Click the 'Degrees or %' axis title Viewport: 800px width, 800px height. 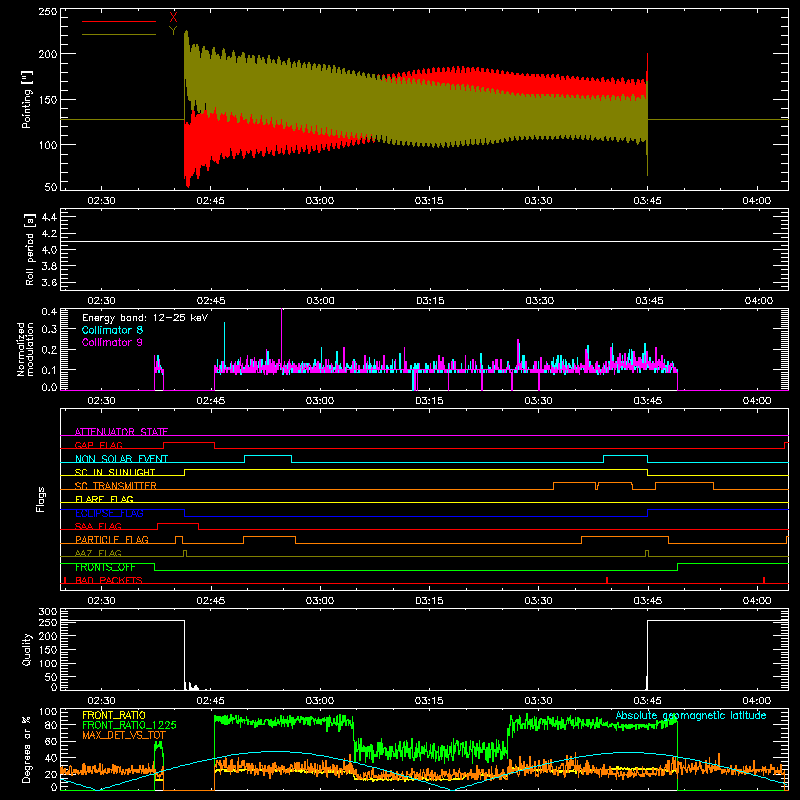pyautogui.click(x=27, y=749)
